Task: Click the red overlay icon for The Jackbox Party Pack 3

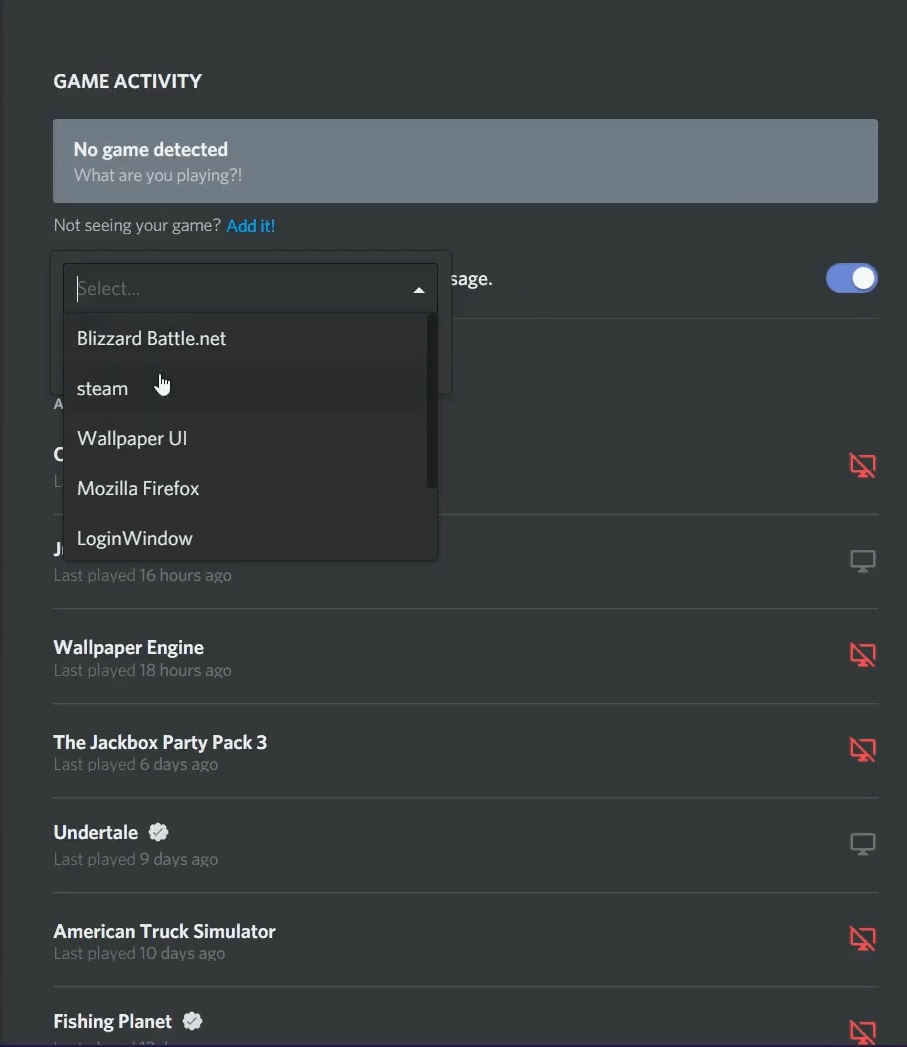Action: click(862, 749)
